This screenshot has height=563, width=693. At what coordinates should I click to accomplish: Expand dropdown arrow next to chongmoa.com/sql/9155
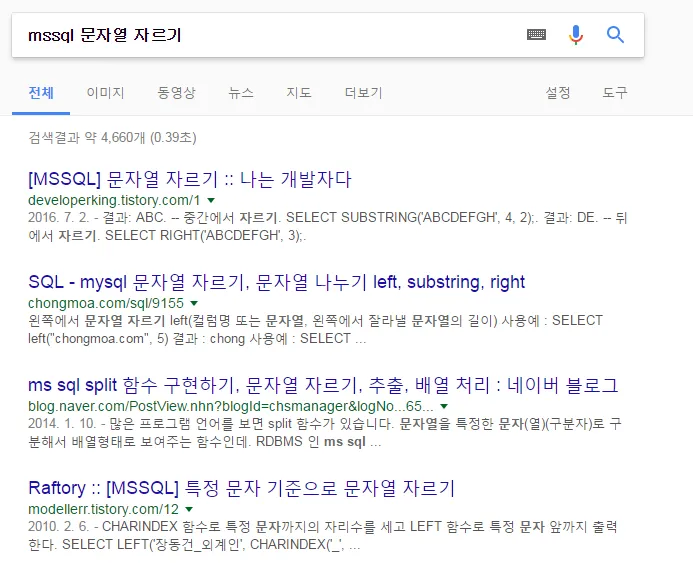click(194, 303)
